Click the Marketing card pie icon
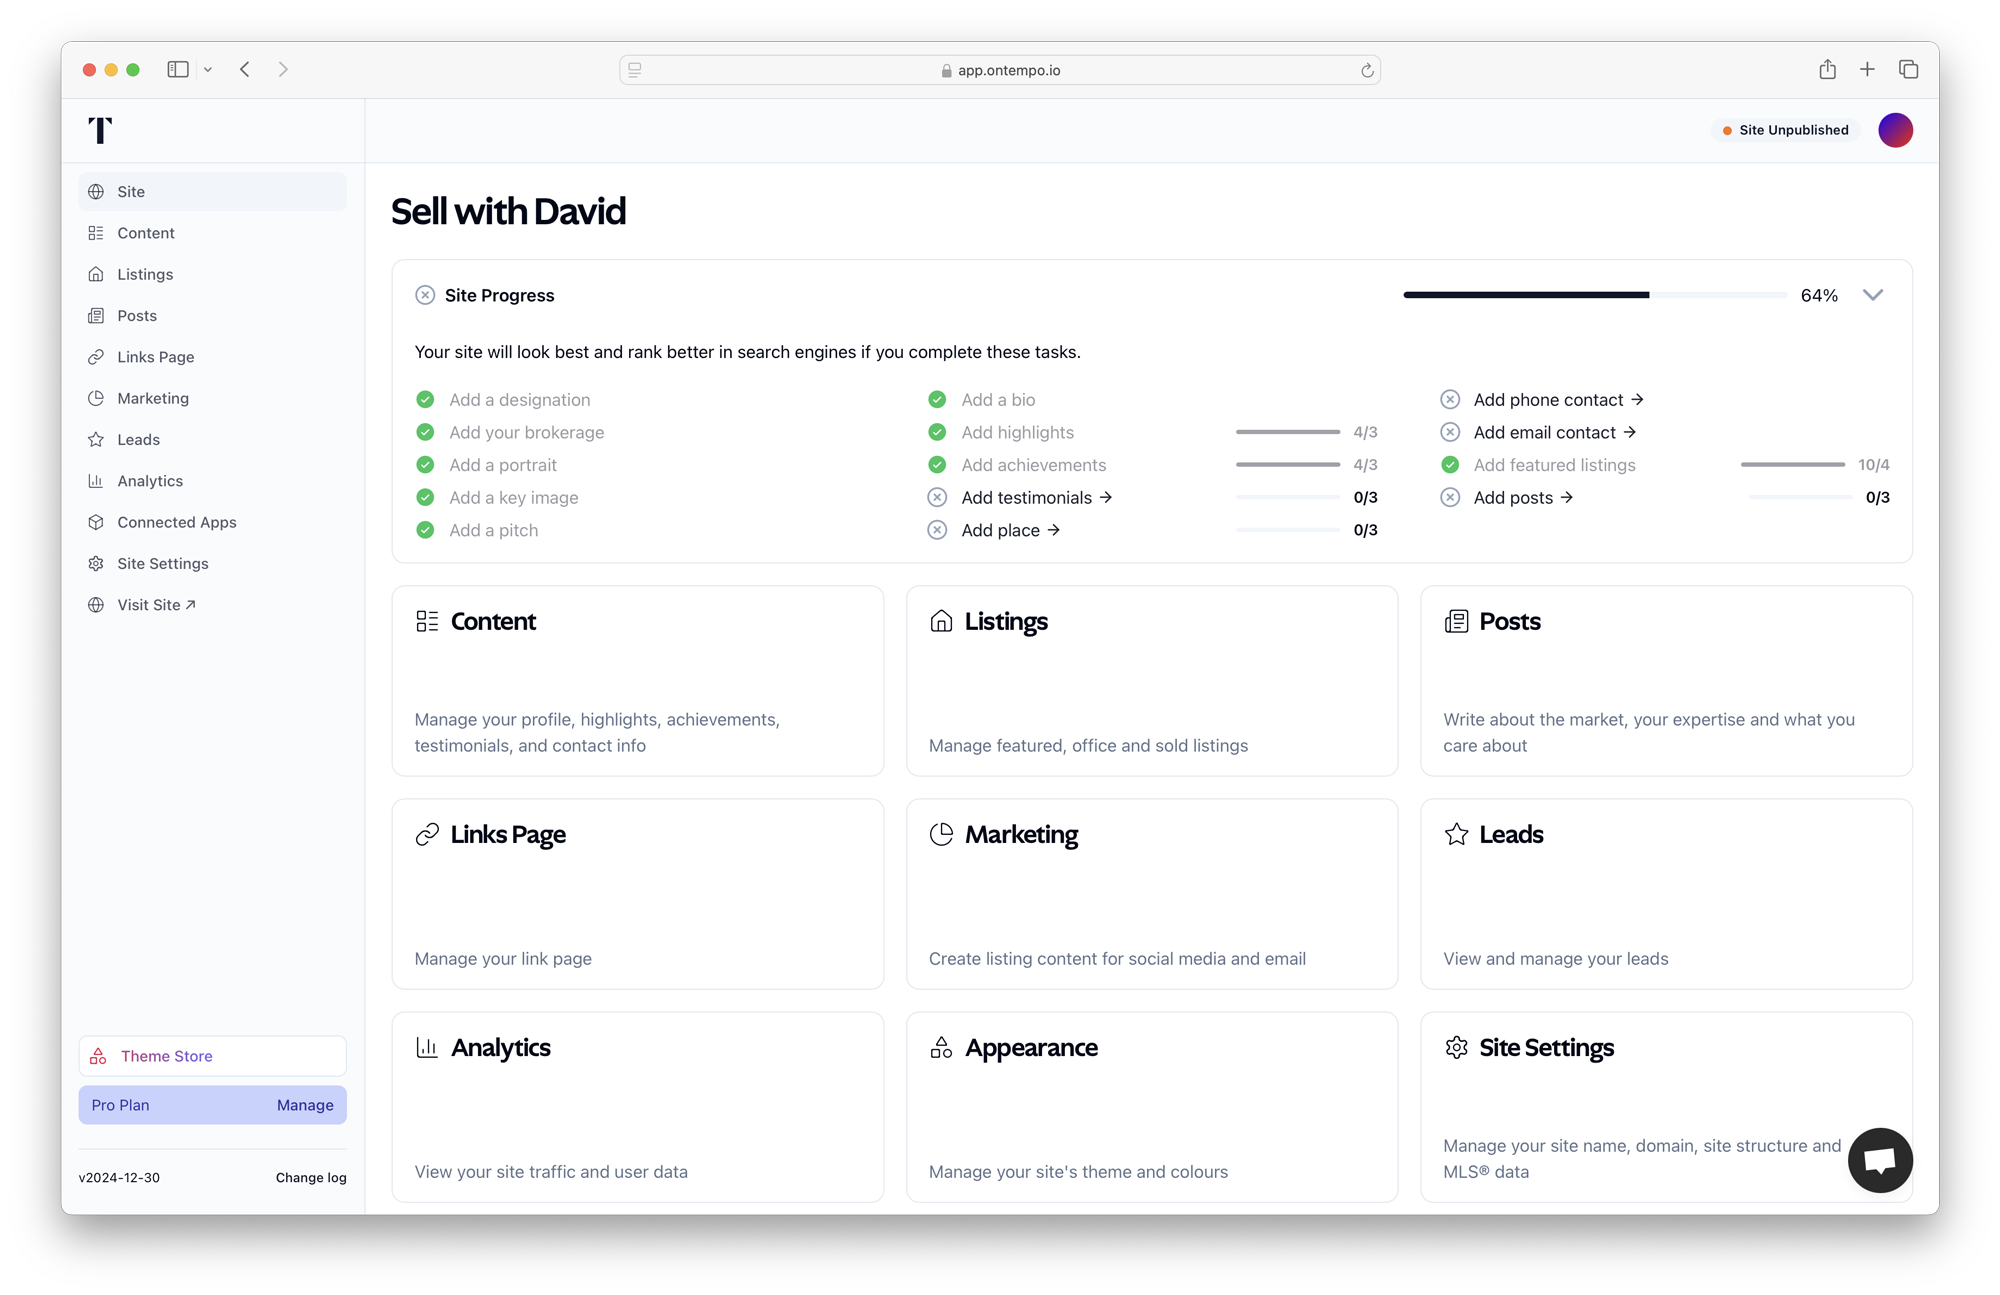Screen dimensions: 2000x1295 click(941, 834)
